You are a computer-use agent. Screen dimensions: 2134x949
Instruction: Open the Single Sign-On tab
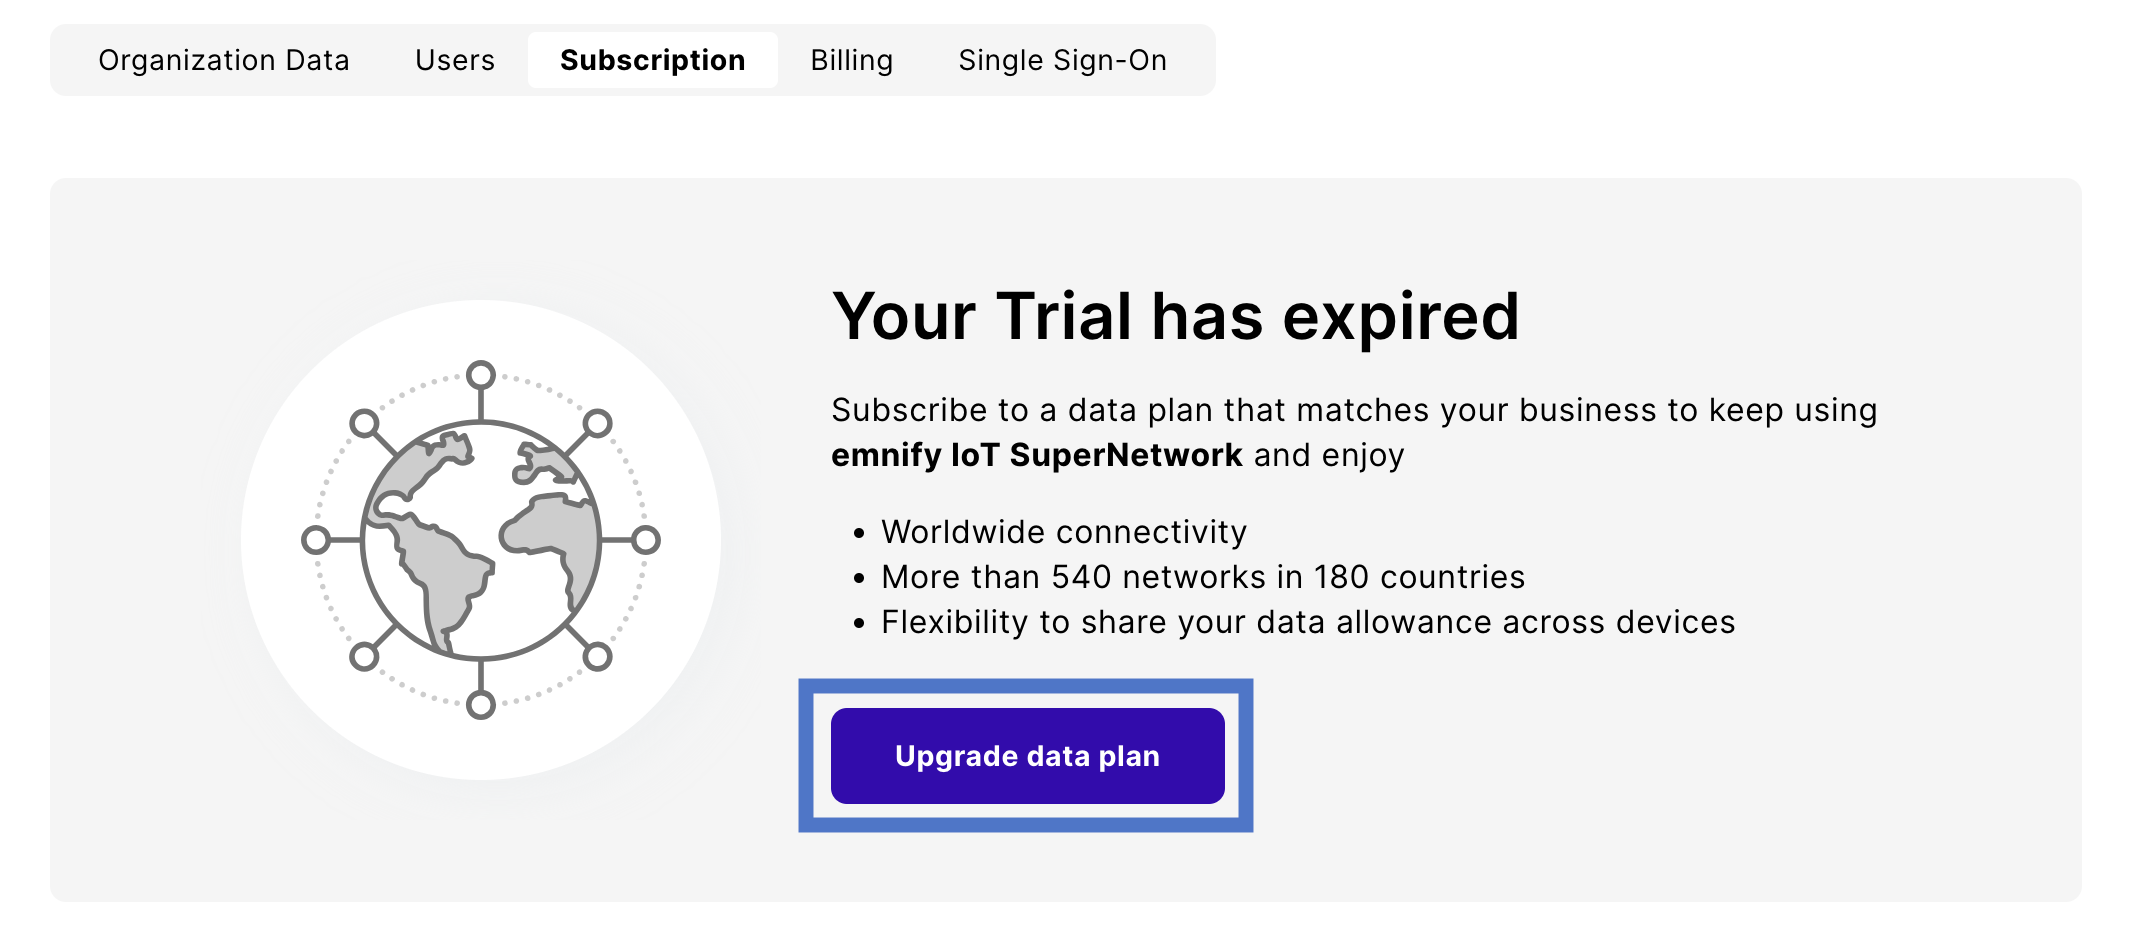(x=1062, y=60)
